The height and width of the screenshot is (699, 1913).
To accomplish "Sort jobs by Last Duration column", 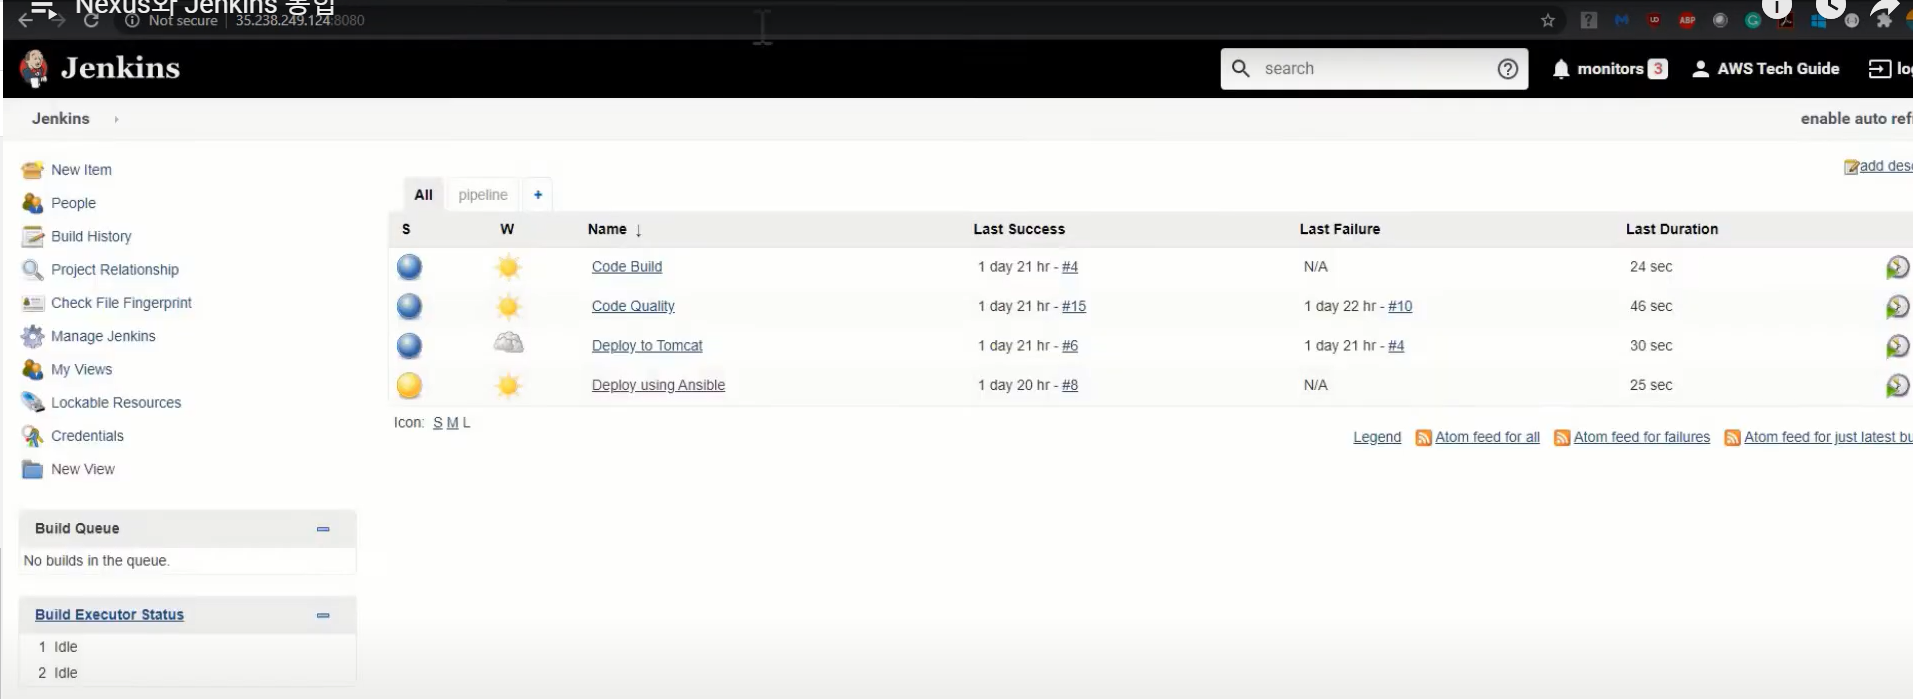I will coord(1671,229).
